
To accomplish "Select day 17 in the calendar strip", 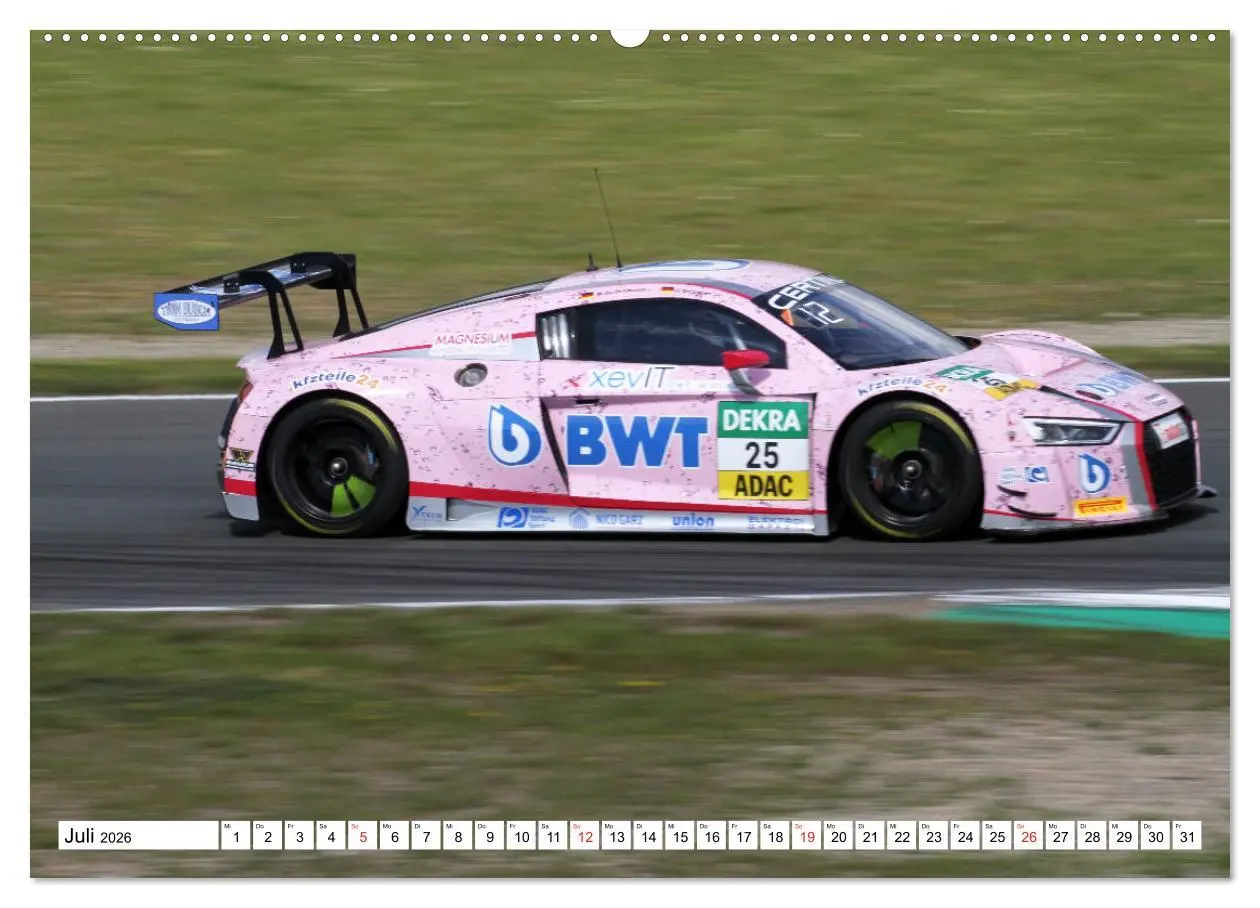I will point(743,836).
